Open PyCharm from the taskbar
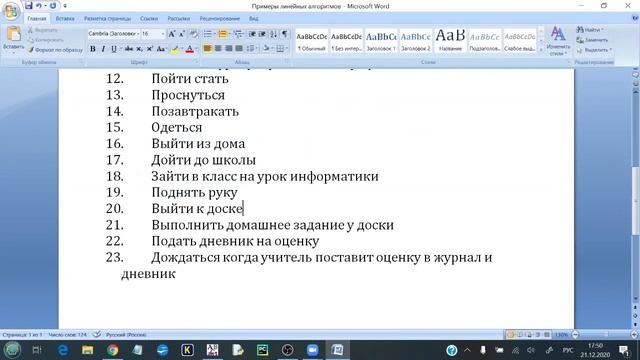This screenshot has width=640, height=360. 262,350
